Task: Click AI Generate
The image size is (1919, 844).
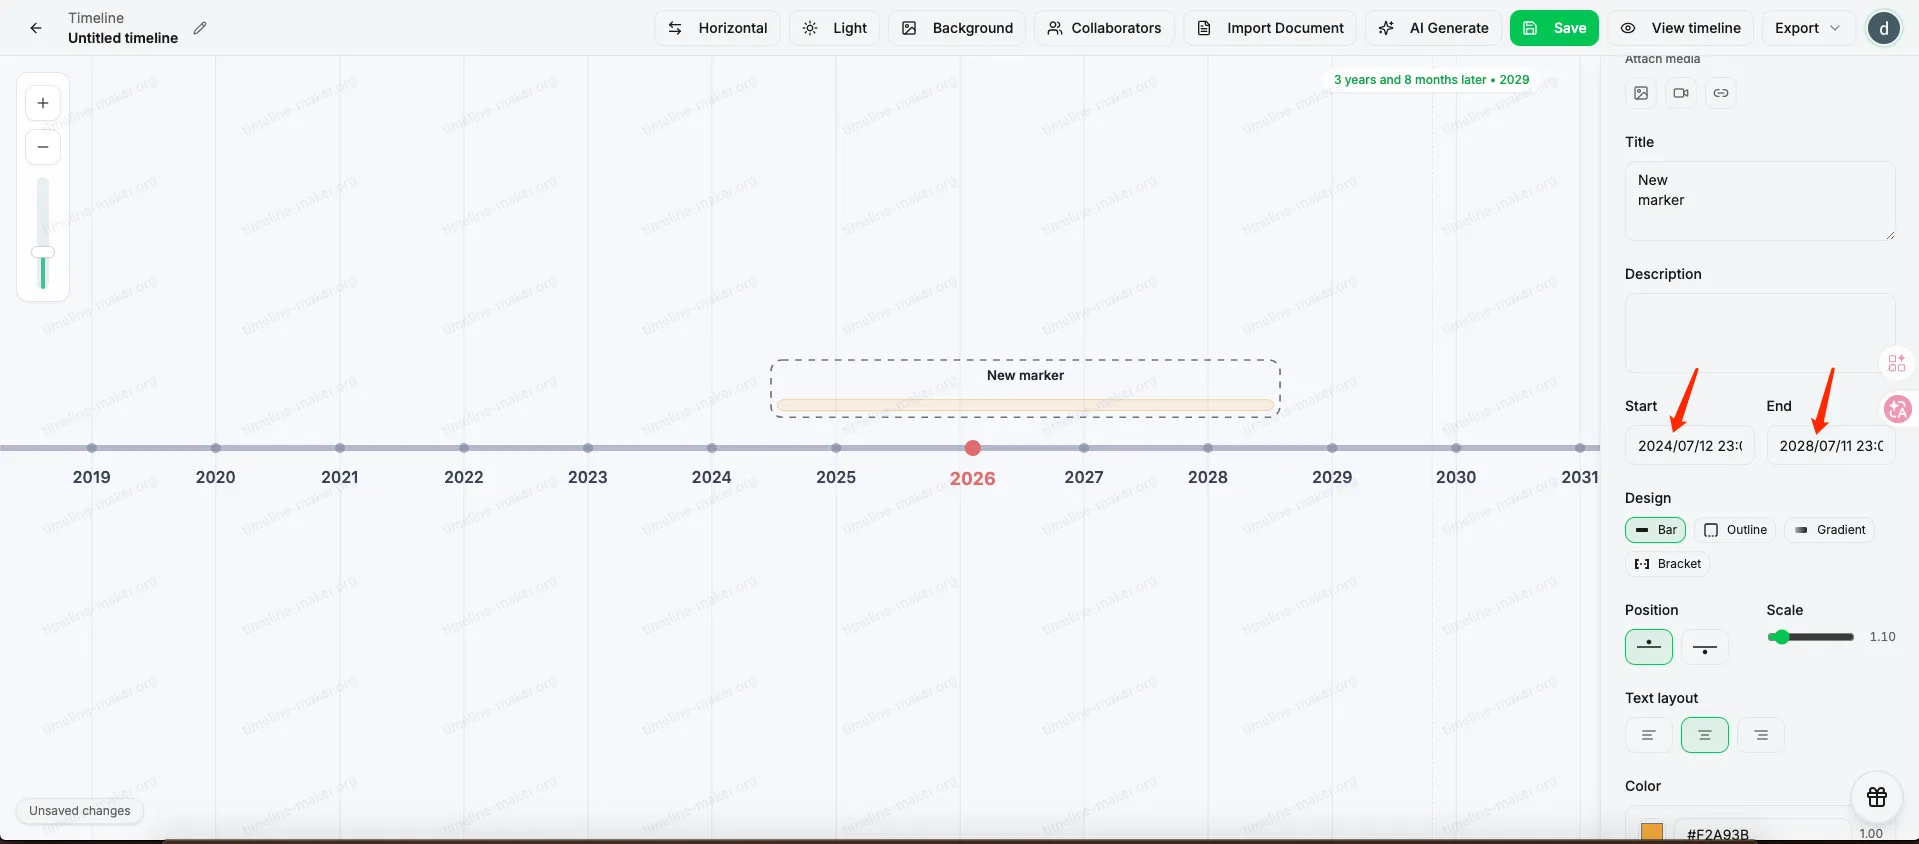Action: coord(1433,28)
